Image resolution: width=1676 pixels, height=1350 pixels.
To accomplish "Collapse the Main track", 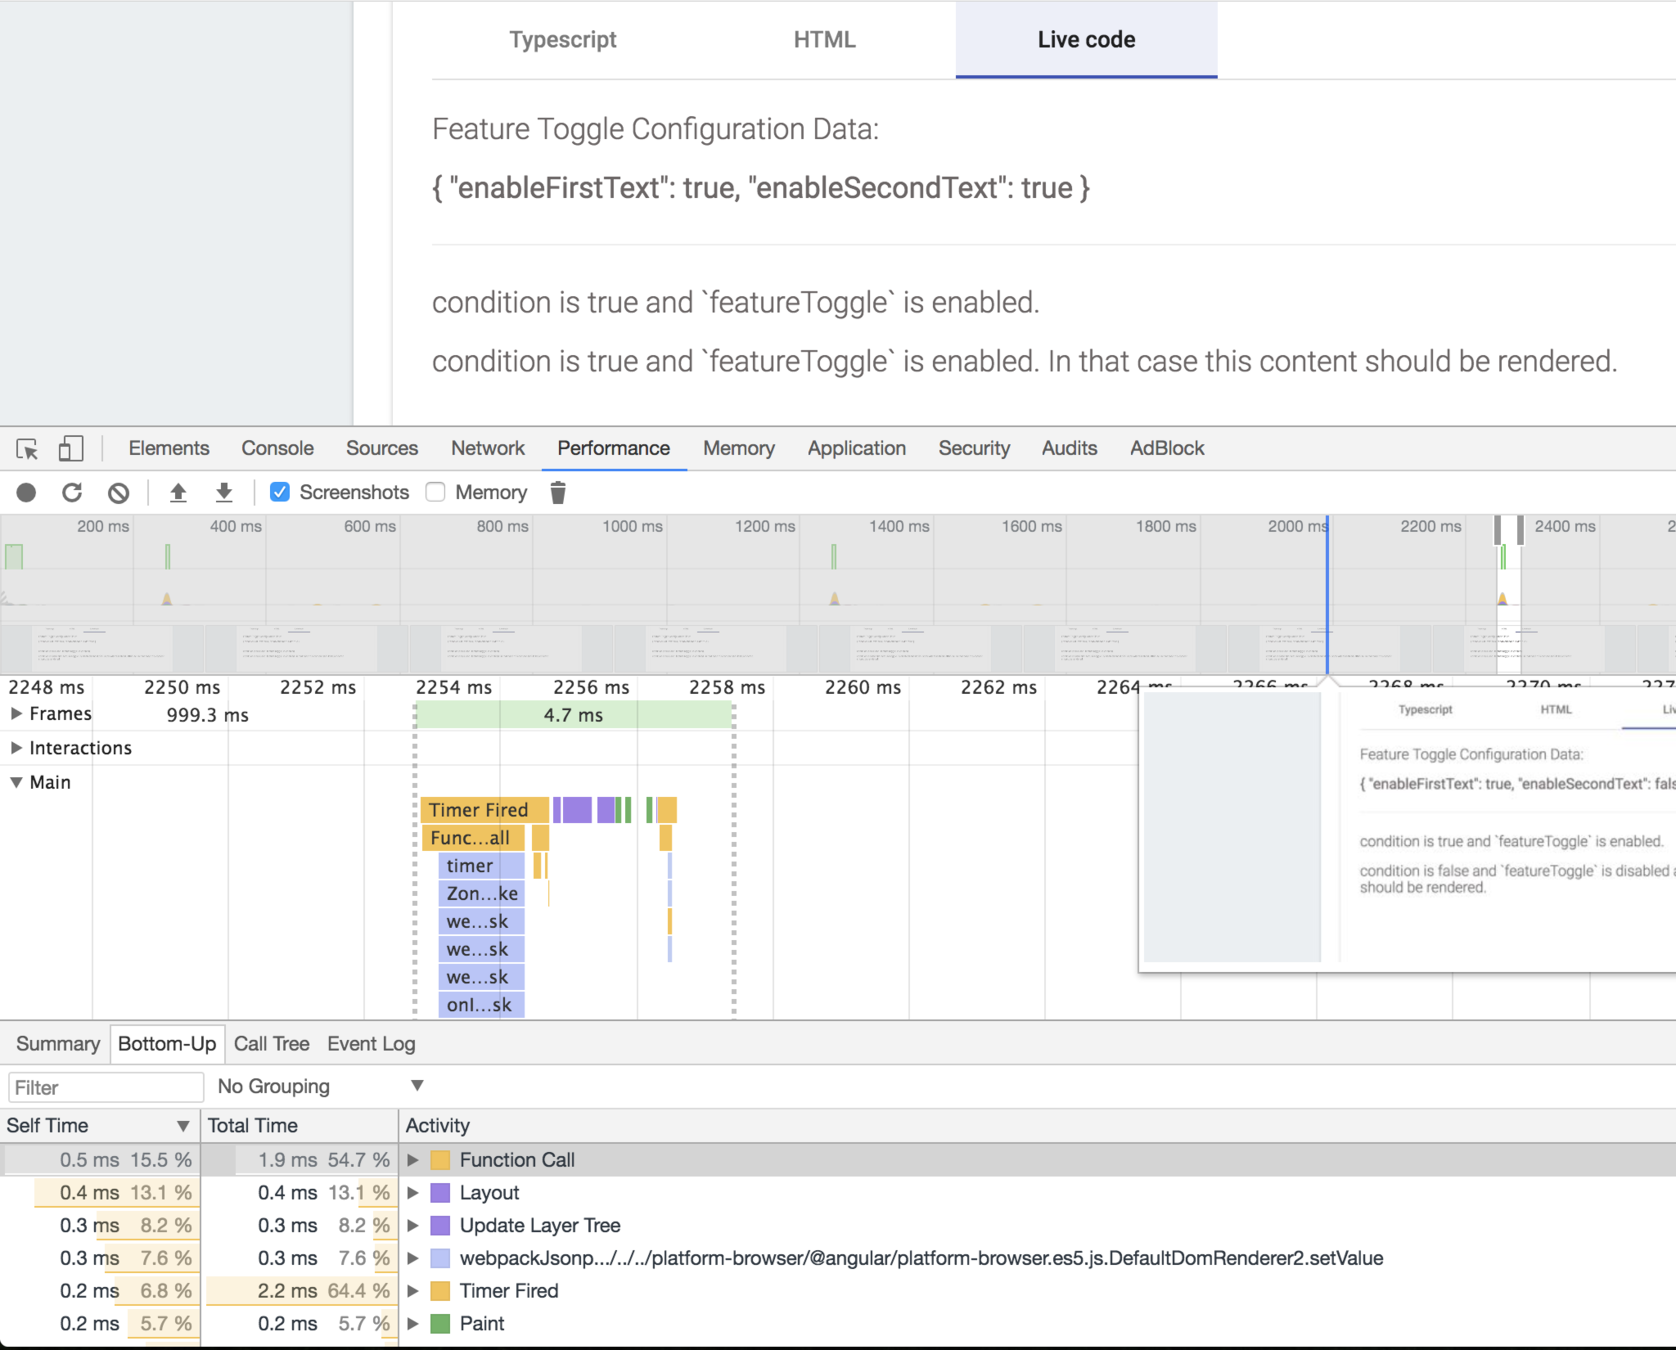I will point(16,782).
